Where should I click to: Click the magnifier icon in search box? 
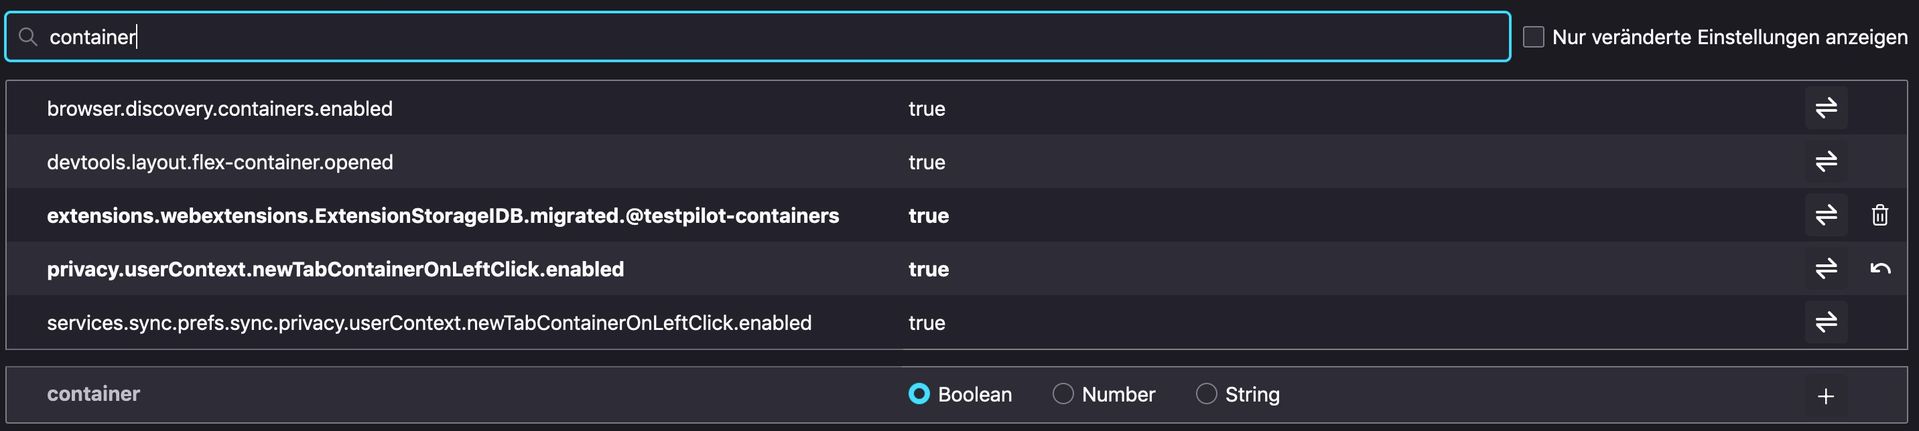(28, 37)
